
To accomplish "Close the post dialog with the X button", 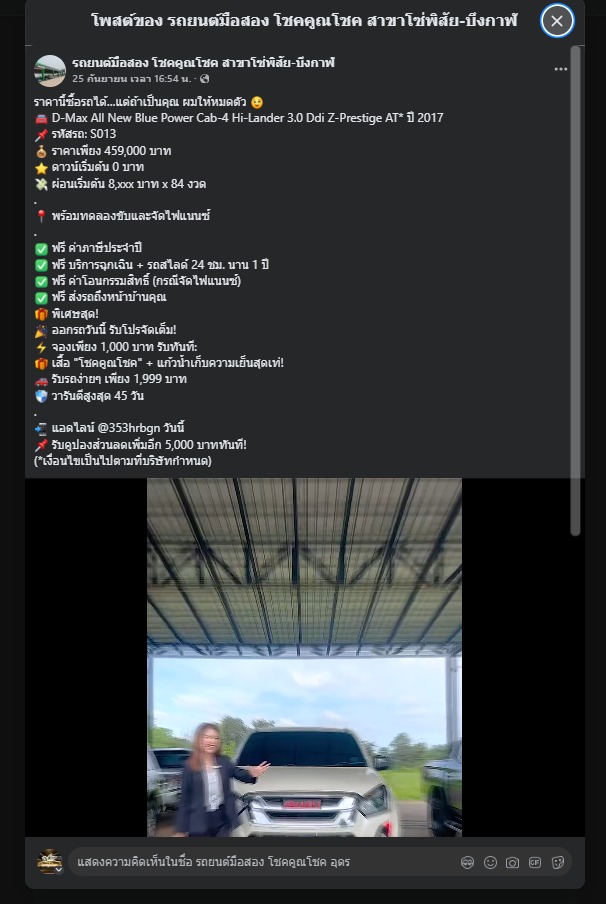I will (x=556, y=21).
